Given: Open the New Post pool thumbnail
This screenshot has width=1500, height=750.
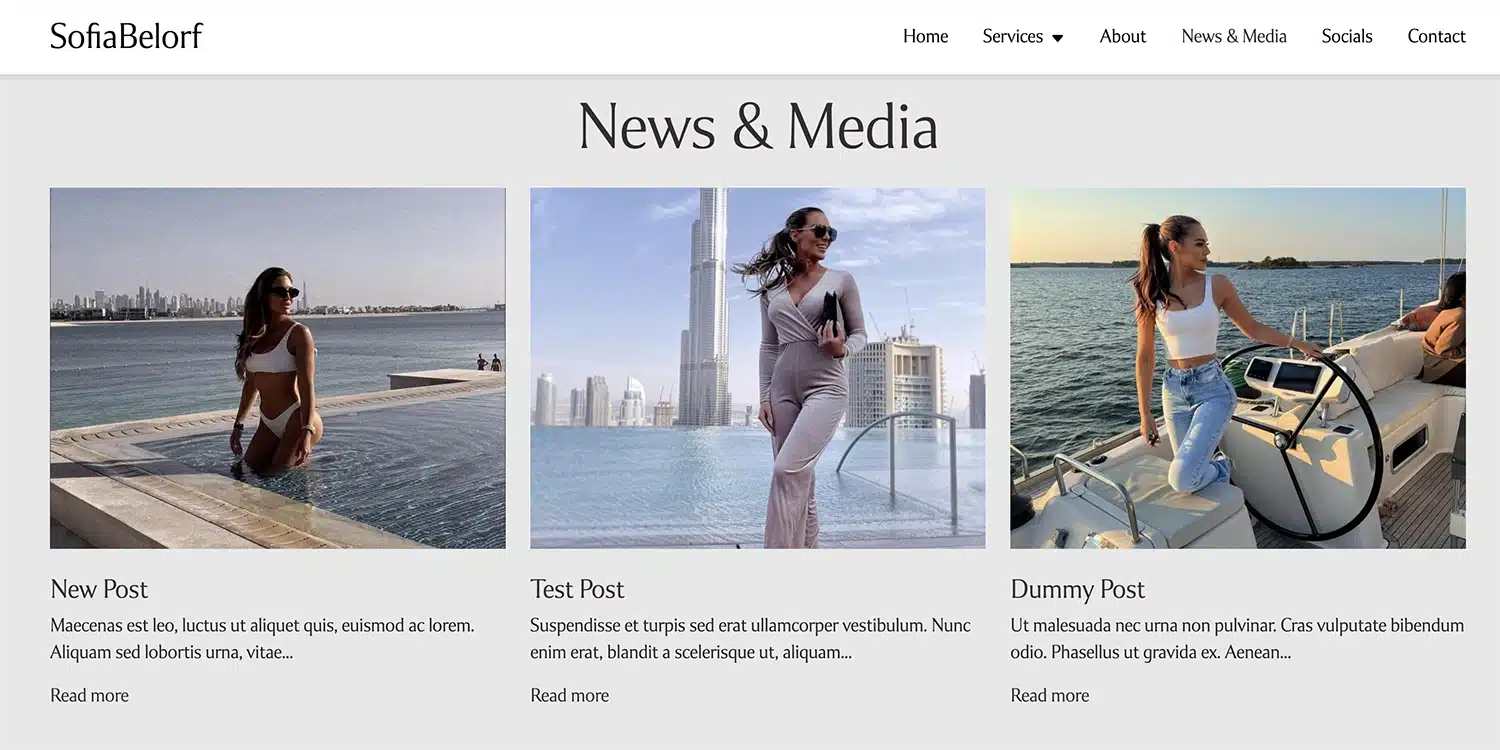Looking at the screenshot, I should pyautogui.click(x=278, y=368).
